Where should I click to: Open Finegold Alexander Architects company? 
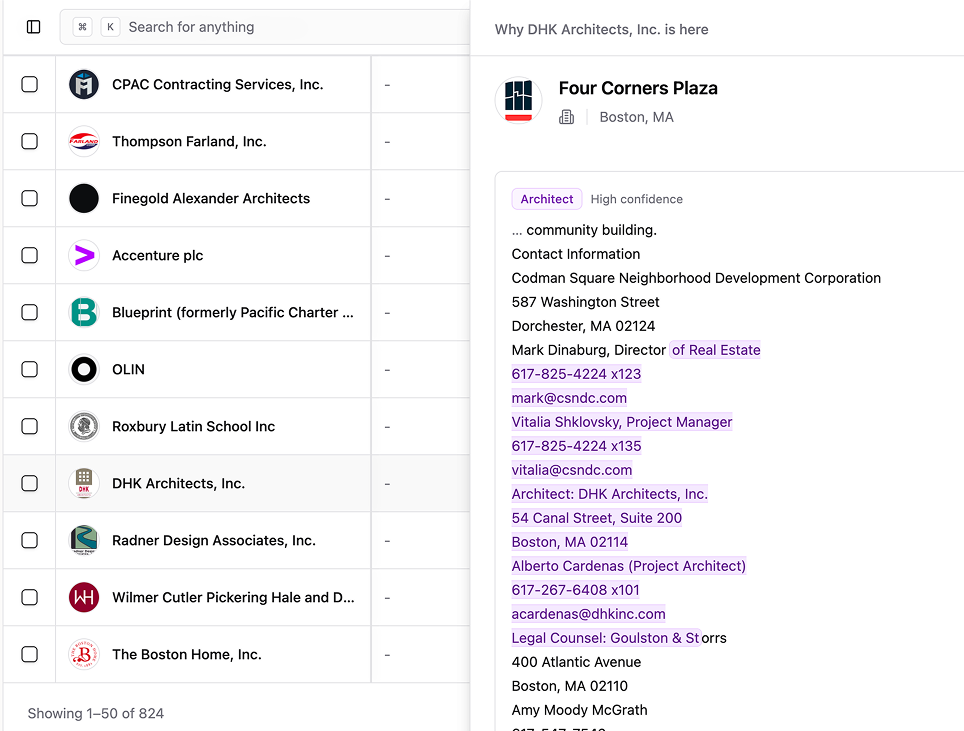pos(211,199)
